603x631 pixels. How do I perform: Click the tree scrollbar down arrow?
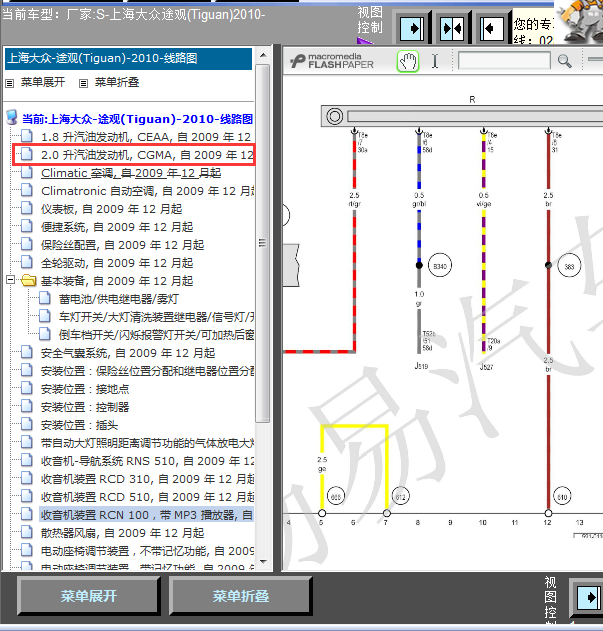coord(263,561)
